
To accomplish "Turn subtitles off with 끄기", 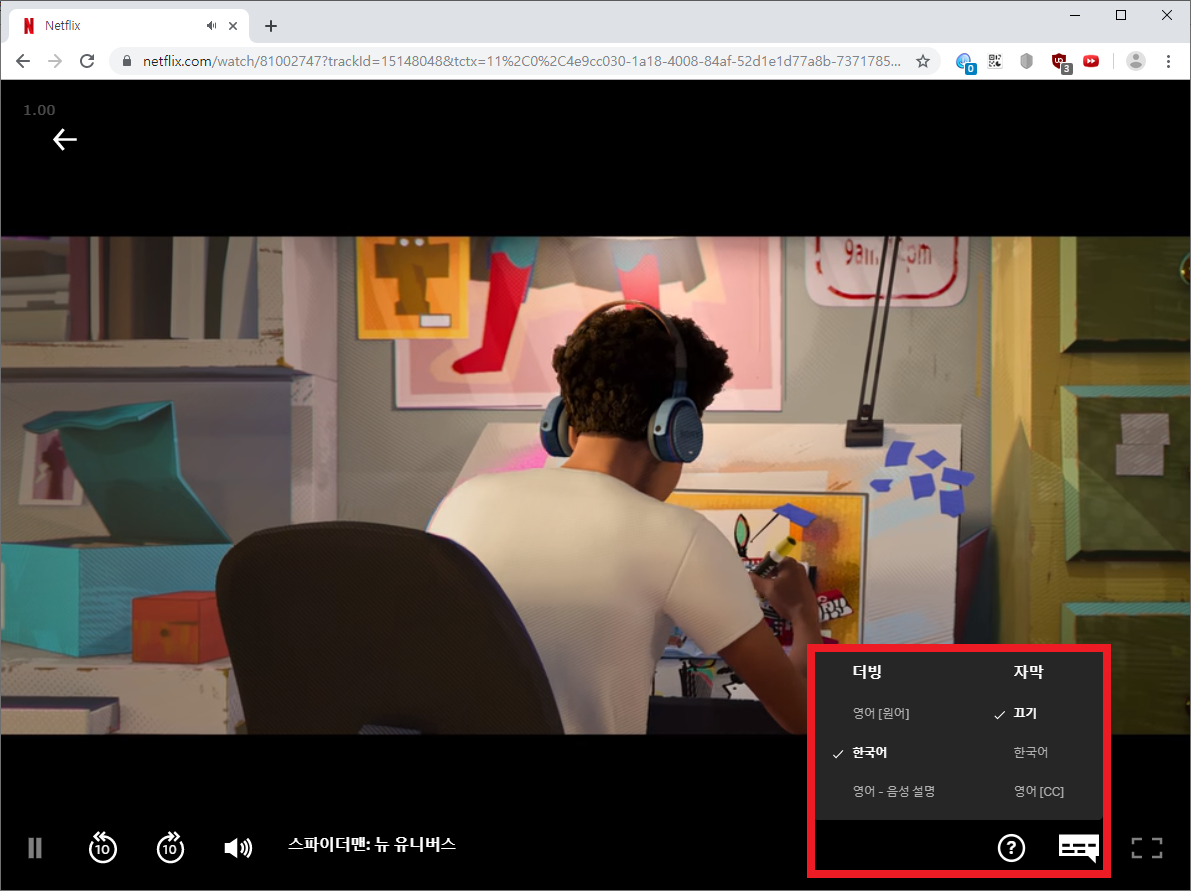I will pyautogui.click(x=1025, y=713).
